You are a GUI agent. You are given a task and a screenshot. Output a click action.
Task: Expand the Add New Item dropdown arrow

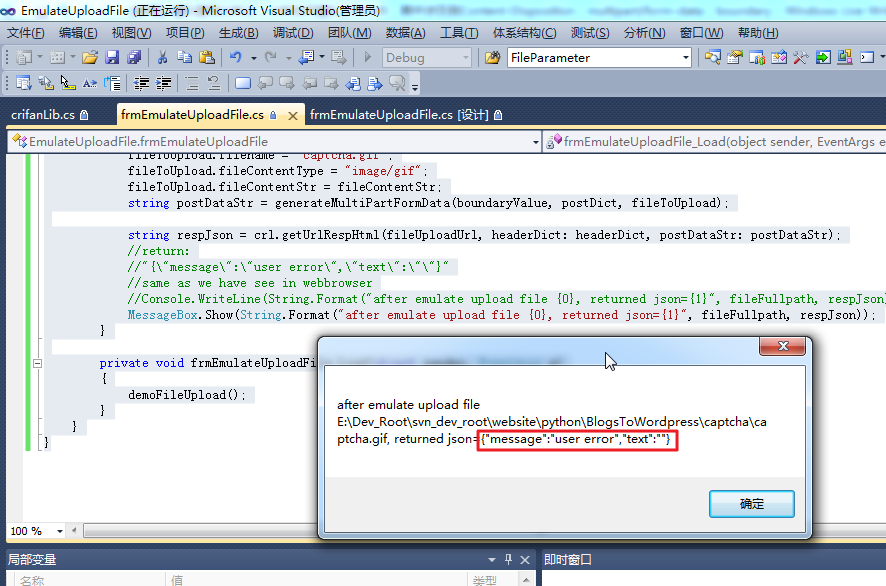[73, 58]
